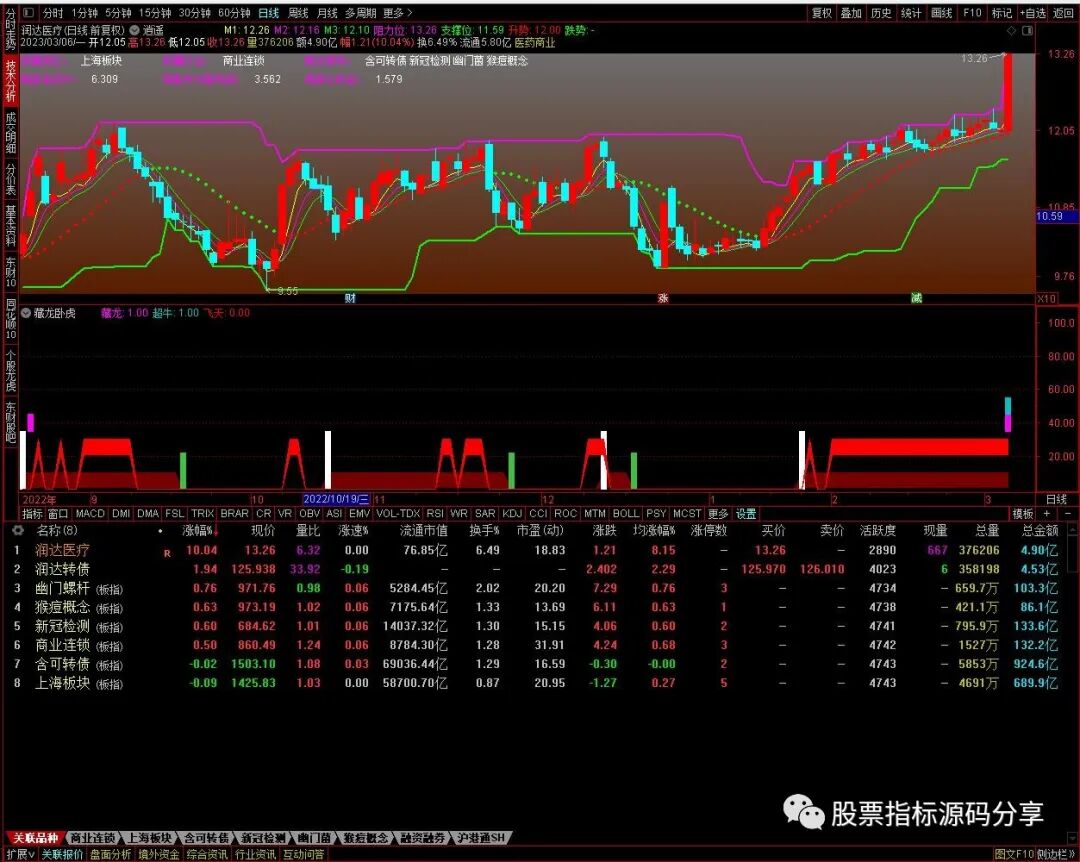Expand the 更多 period options
Image resolution: width=1080 pixels, height=862 pixels.
click(397, 13)
